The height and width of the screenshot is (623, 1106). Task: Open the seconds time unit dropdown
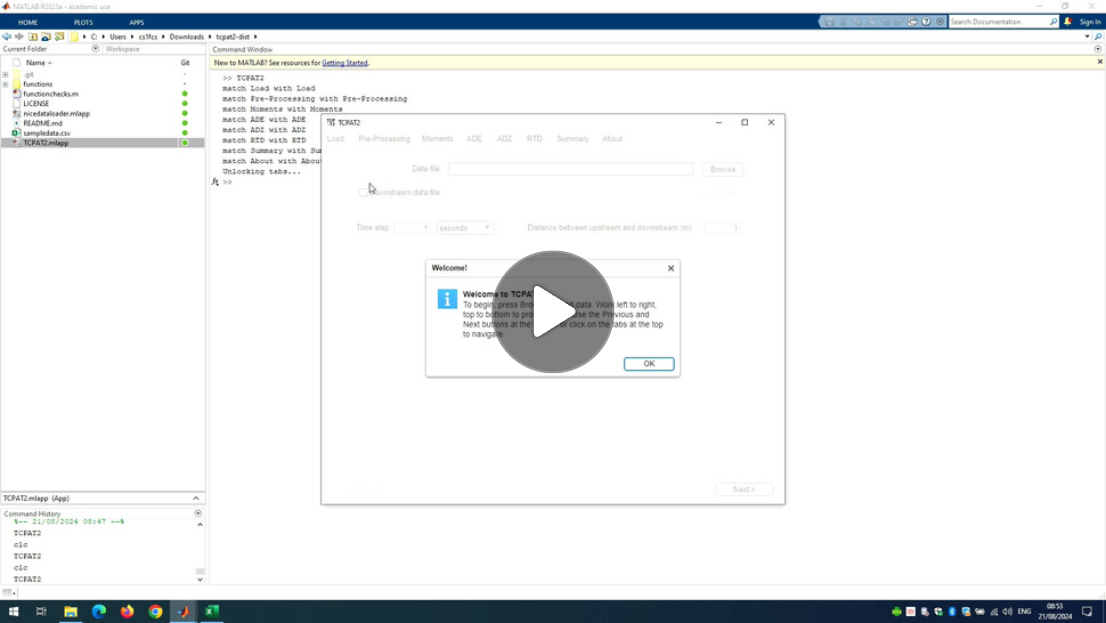pyautogui.click(x=466, y=228)
